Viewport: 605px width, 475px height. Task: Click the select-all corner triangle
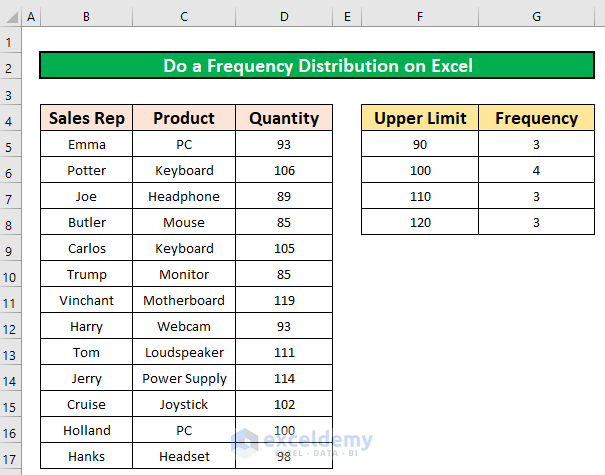(10, 17)
